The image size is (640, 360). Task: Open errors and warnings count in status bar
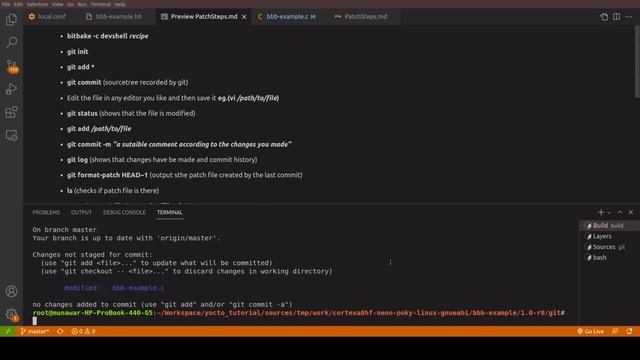pos(83,331)
